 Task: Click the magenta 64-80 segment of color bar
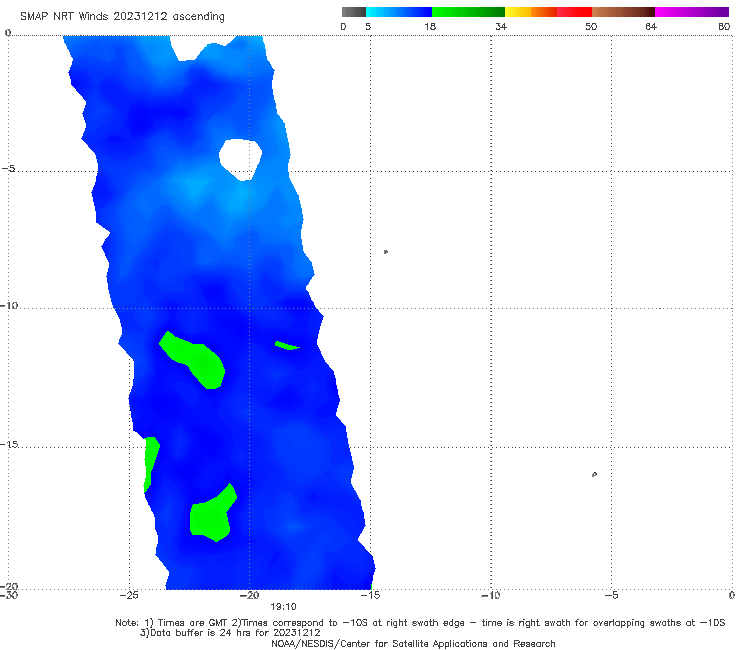coord(692,12)
